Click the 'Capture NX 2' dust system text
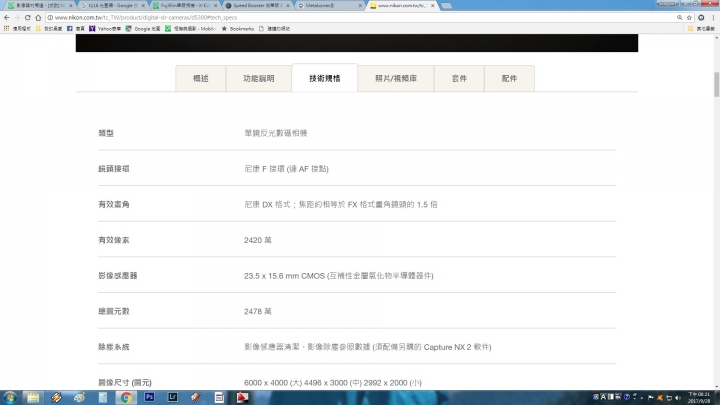Image resolution: width=720 pixels, height=405 pixels. pos(447,347)
